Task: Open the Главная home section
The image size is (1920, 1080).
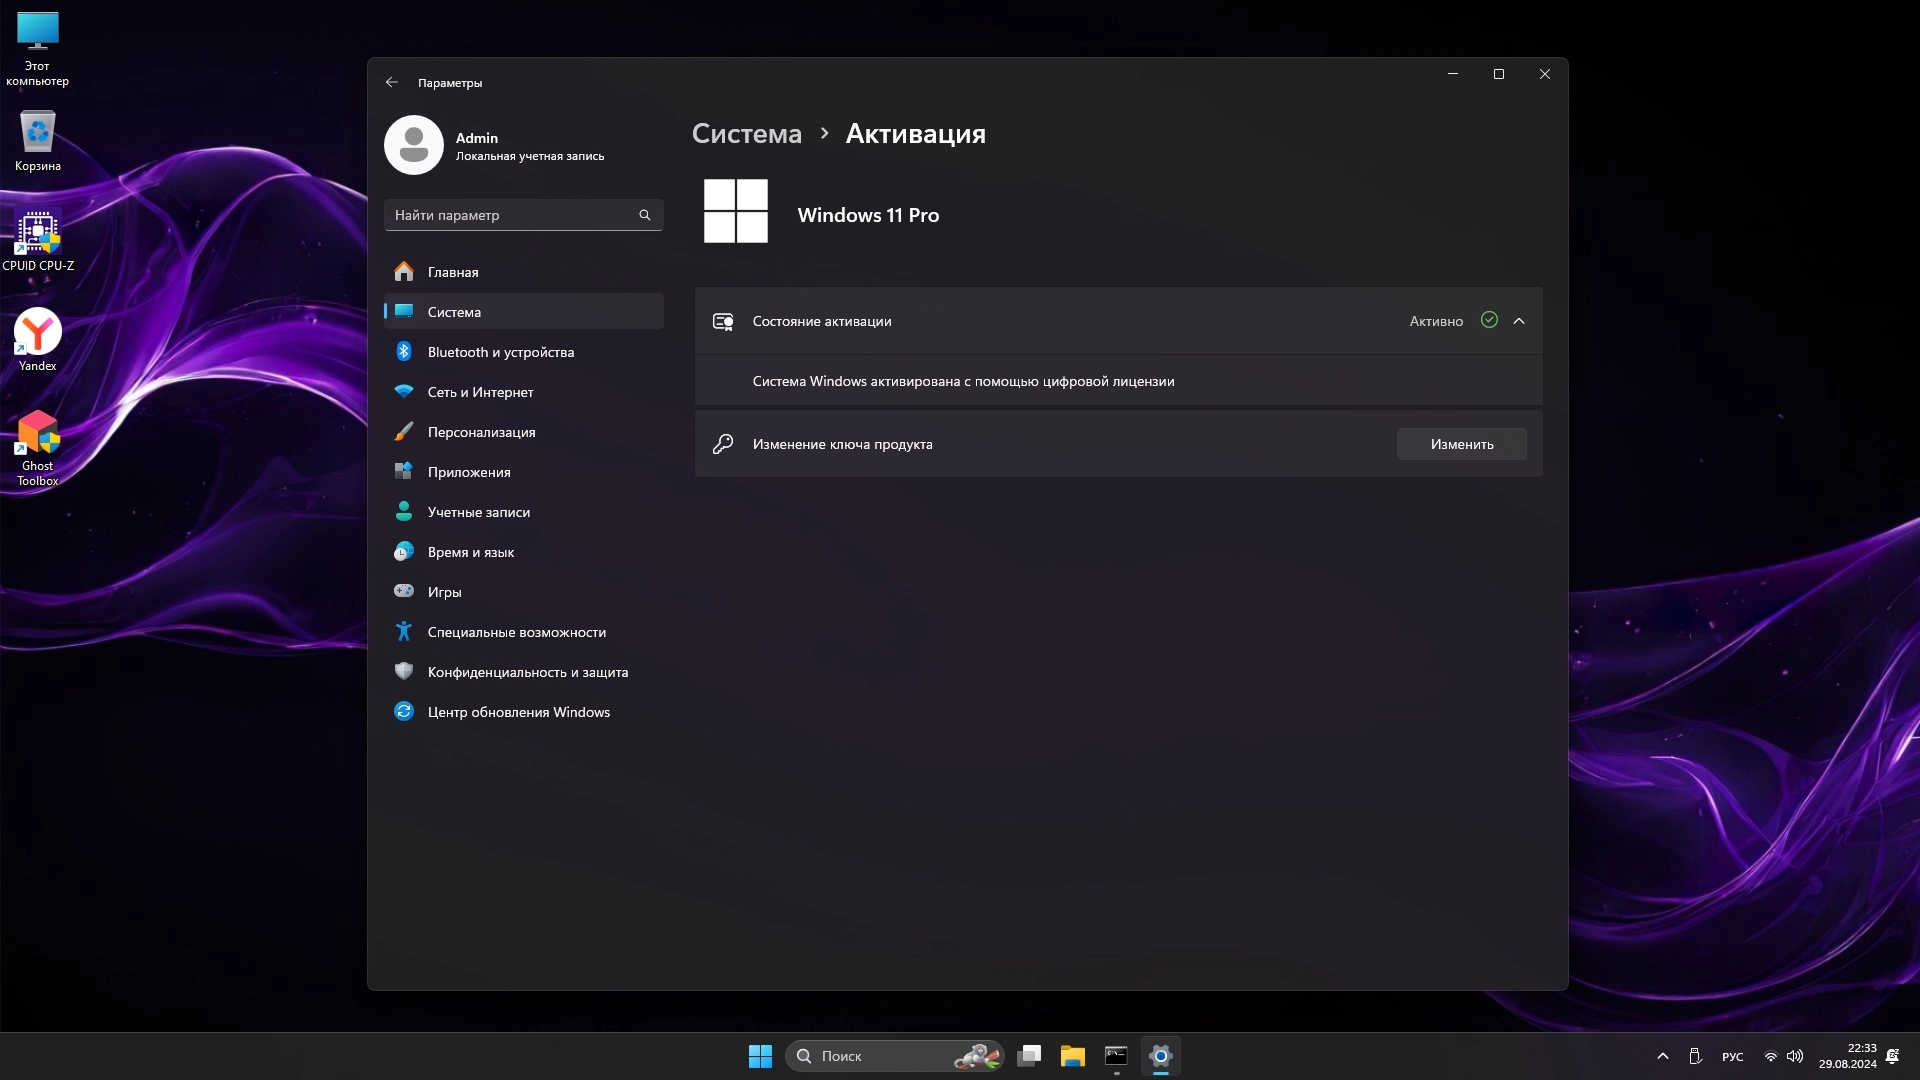Action: (452, 272)
